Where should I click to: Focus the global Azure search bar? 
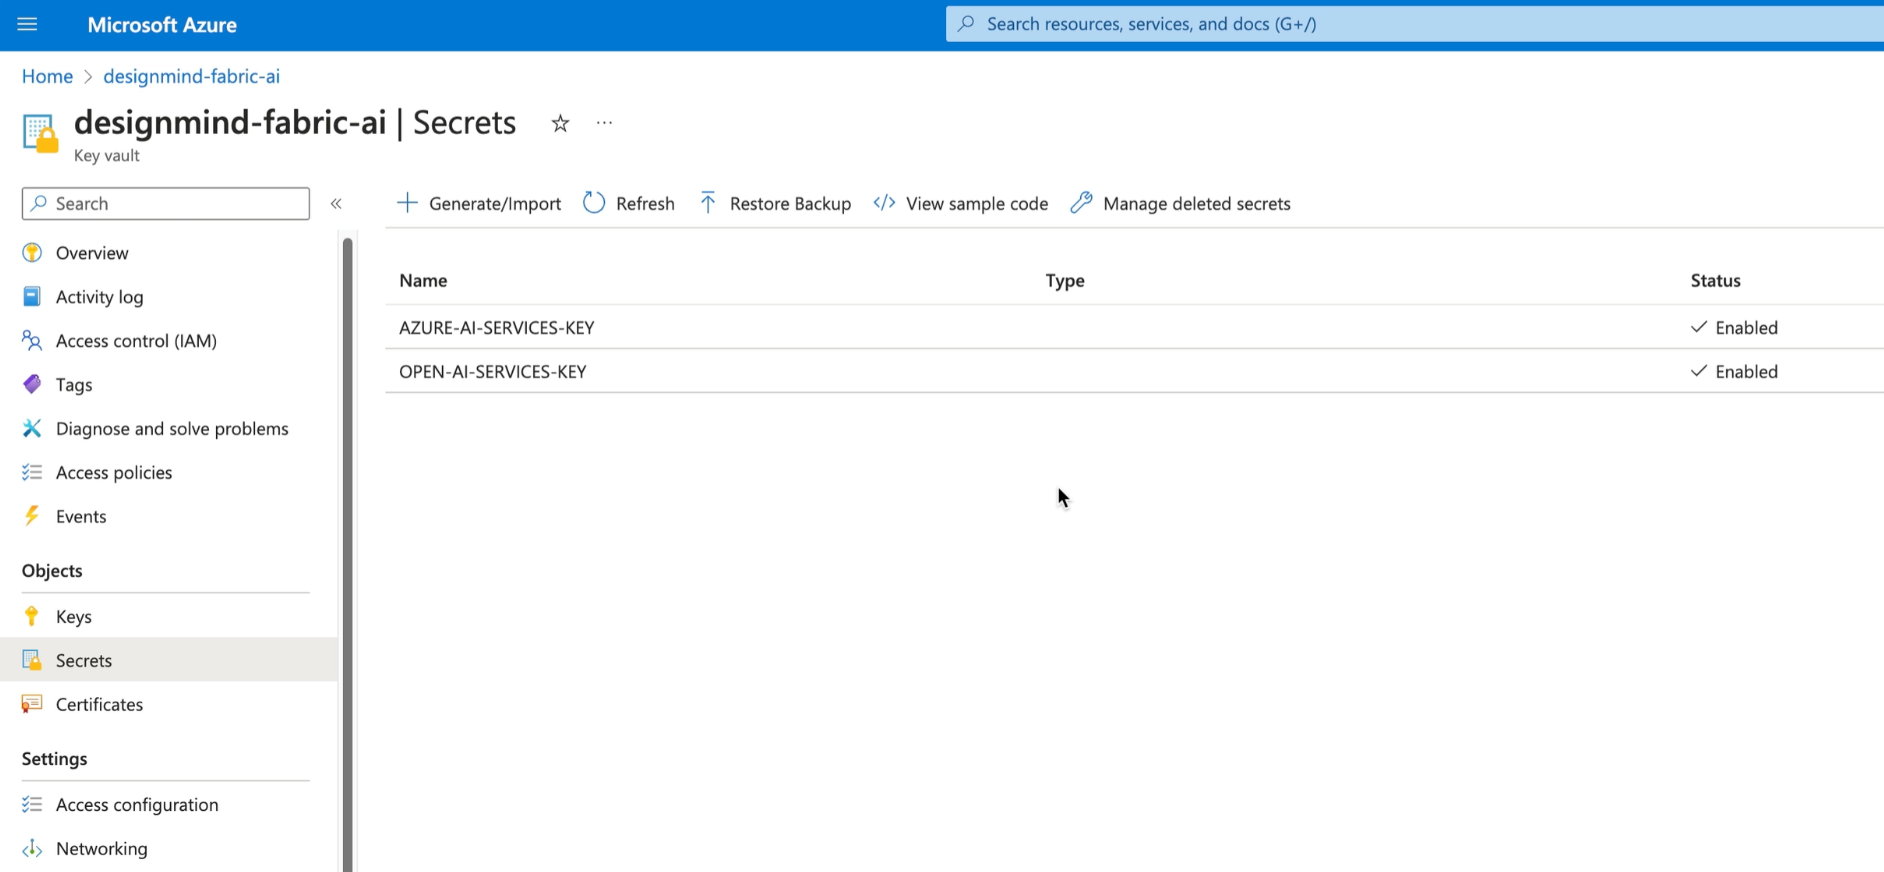[x=1400, y=24]
